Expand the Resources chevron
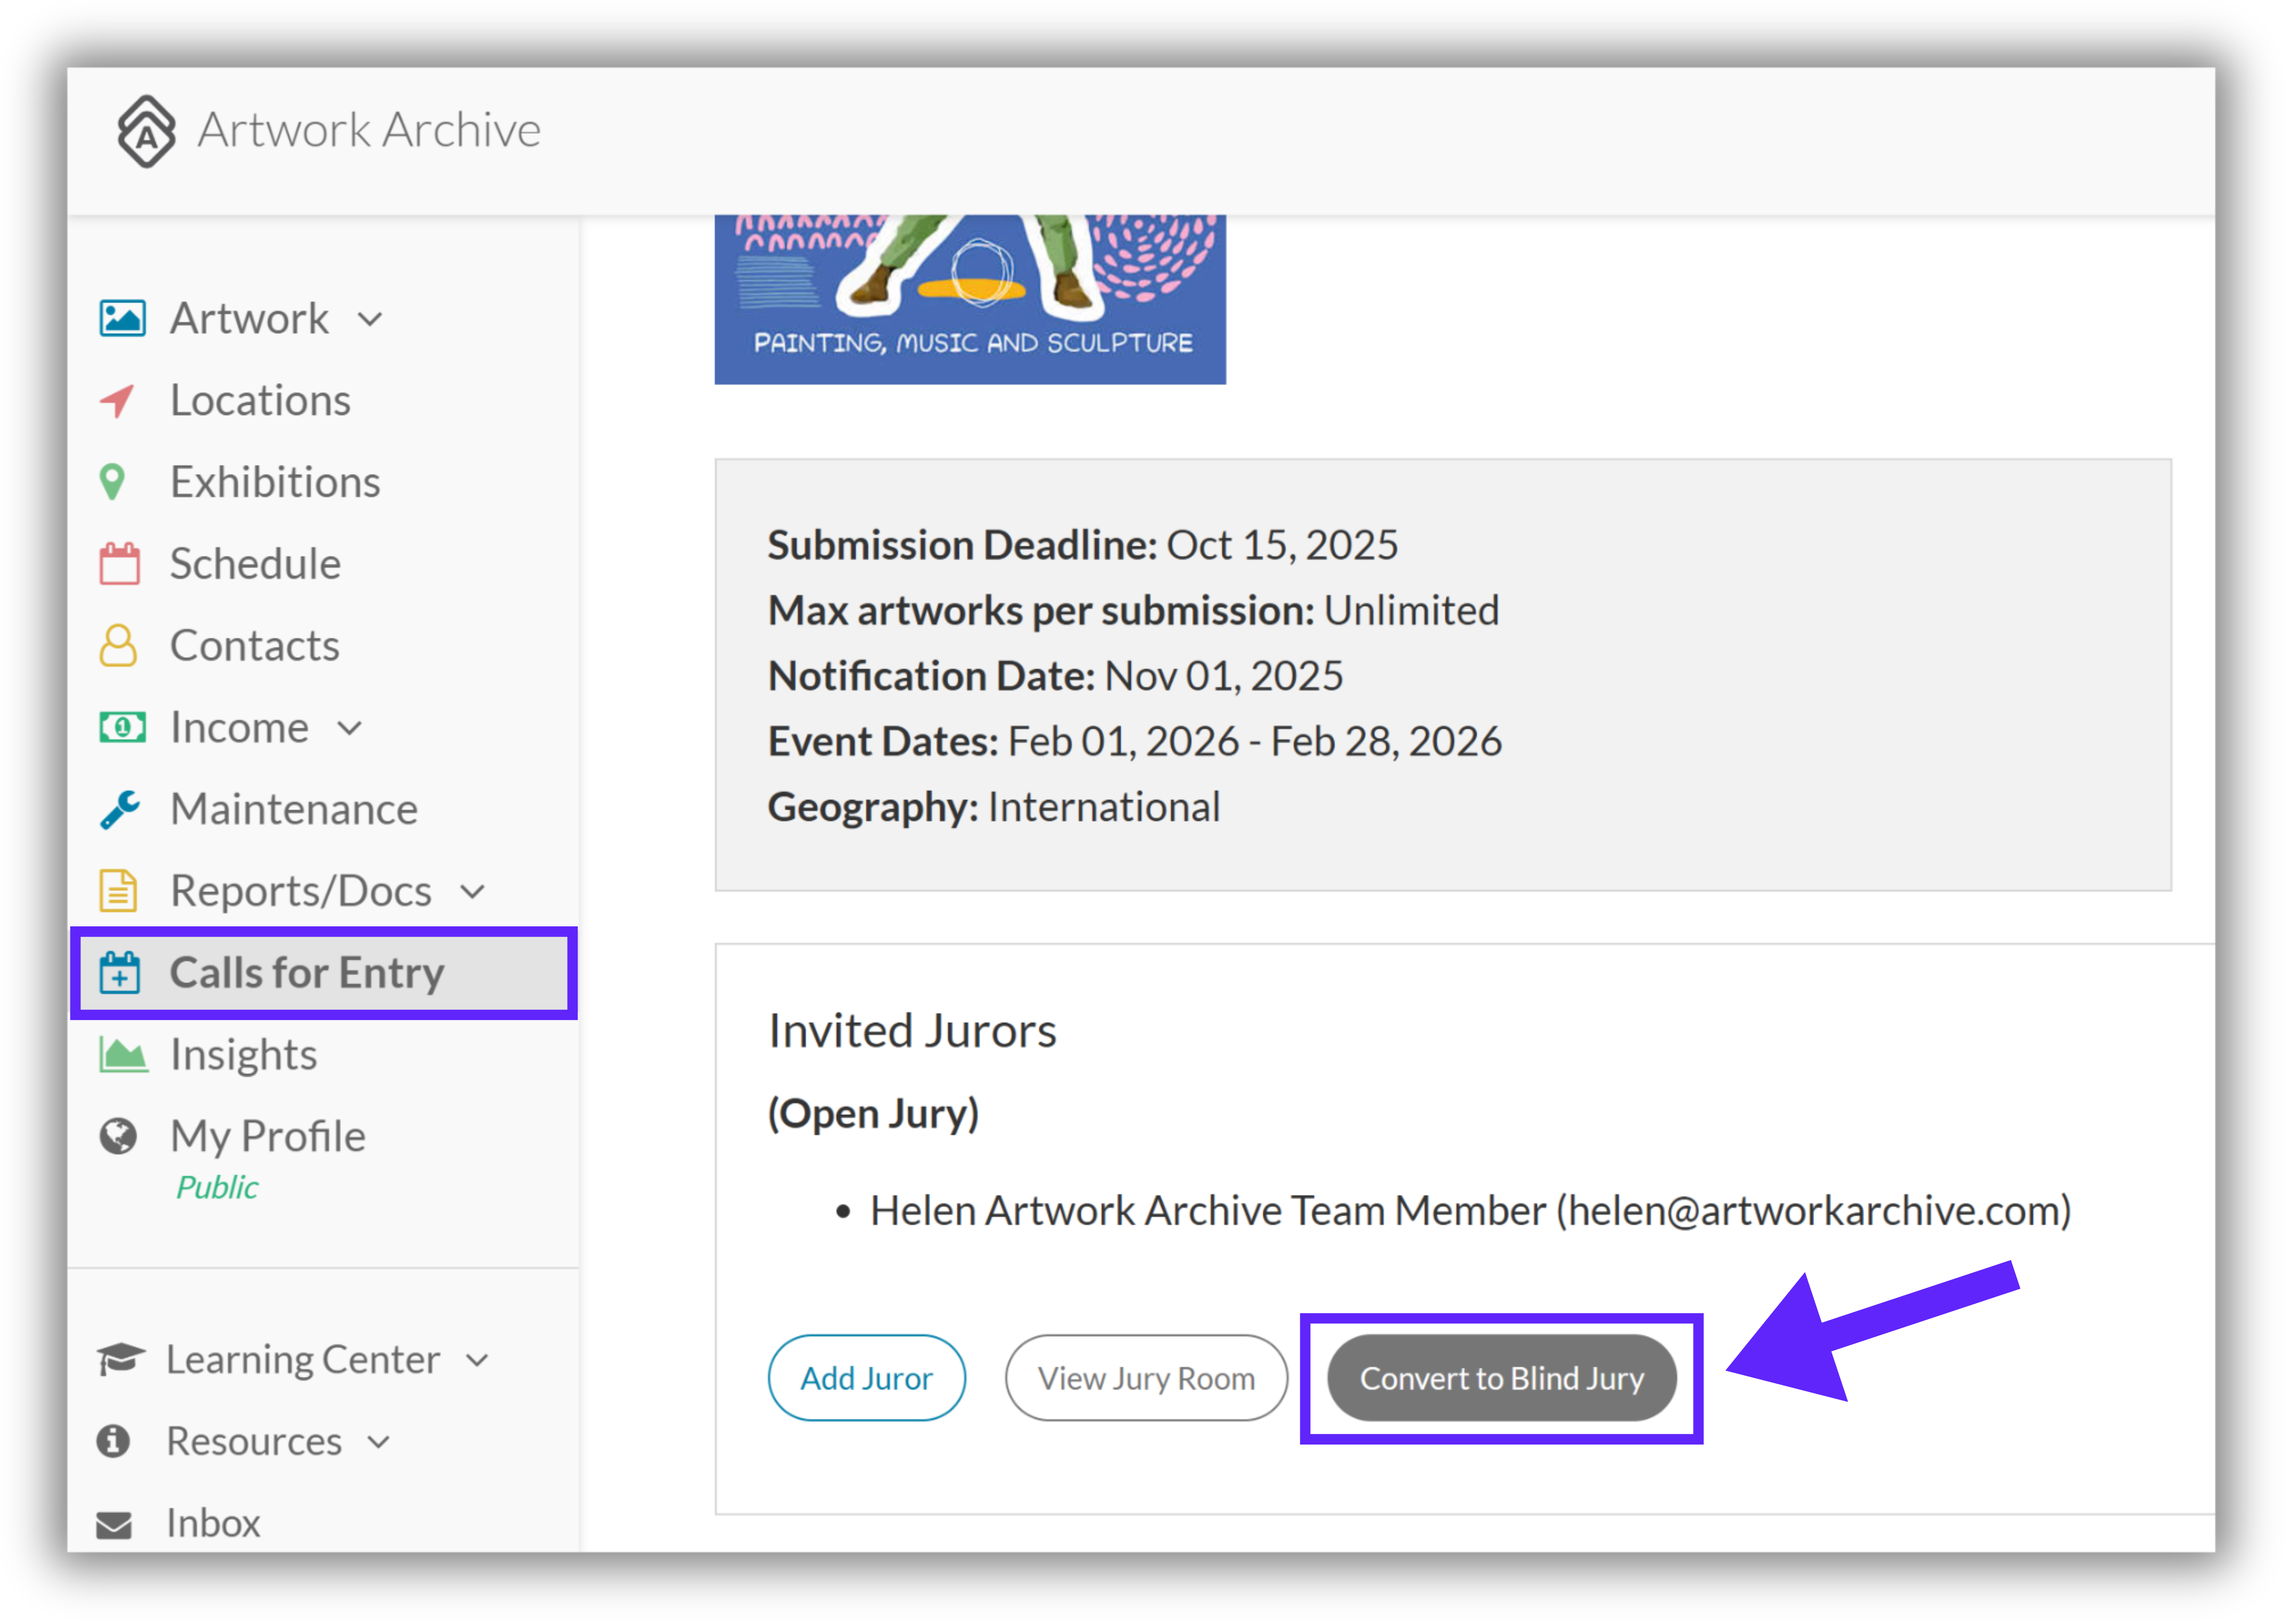The image size is (2289, 1624). pyautogui.click(x=378, y=1443)
